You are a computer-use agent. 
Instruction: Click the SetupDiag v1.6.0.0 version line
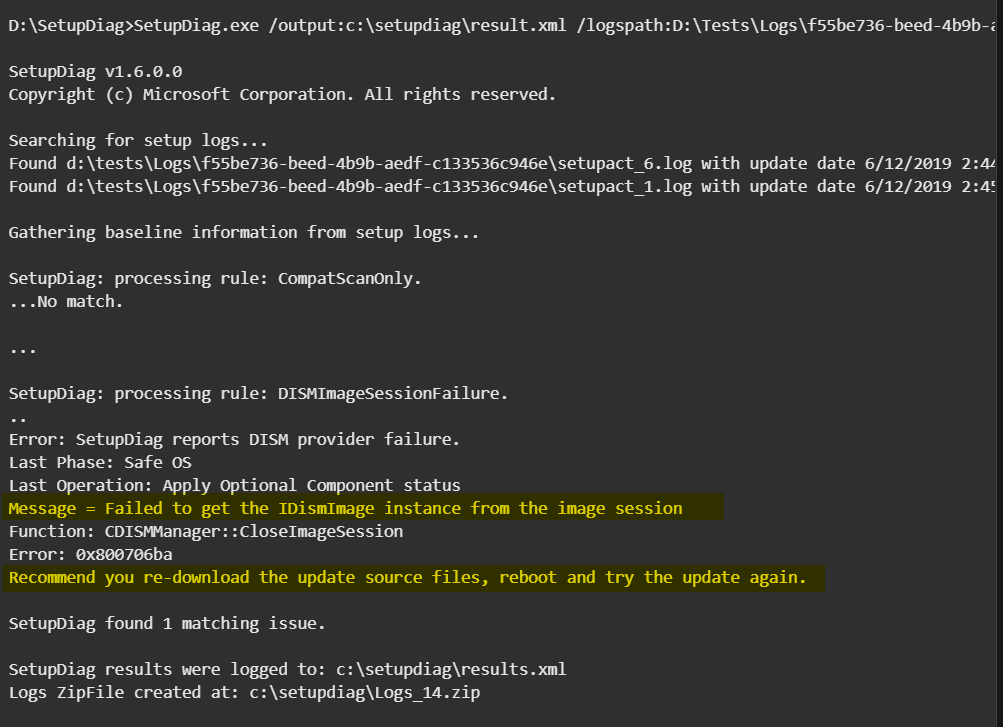tap(96, 72)
